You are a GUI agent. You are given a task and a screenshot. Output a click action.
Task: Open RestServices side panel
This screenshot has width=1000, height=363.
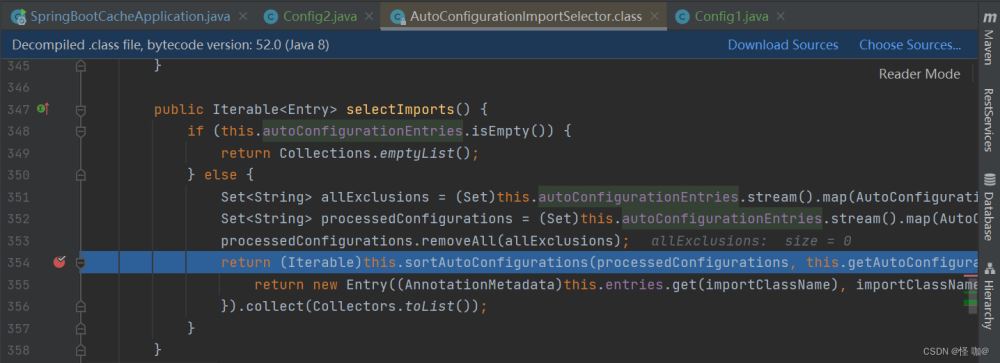tap(989, 120)
